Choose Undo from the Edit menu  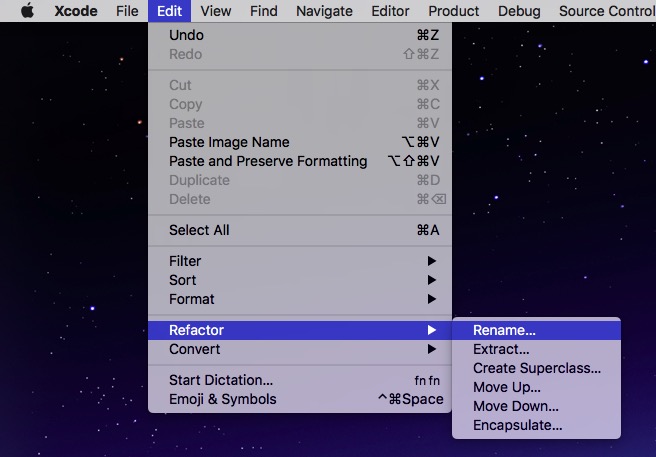[x=300, y=35]
